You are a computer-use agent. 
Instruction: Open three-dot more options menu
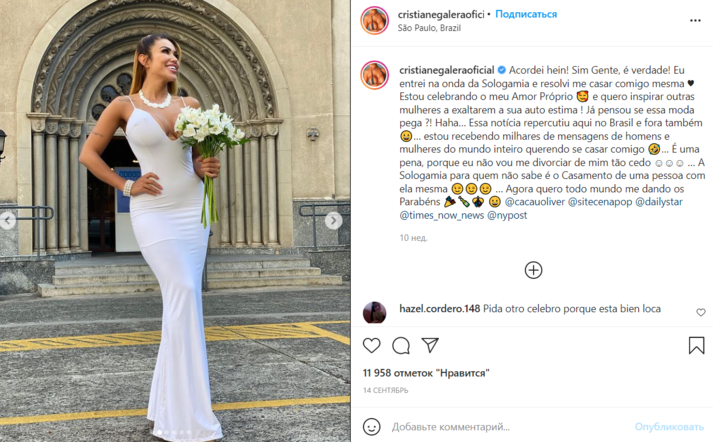pyautogui.click(x=695, y=20)
